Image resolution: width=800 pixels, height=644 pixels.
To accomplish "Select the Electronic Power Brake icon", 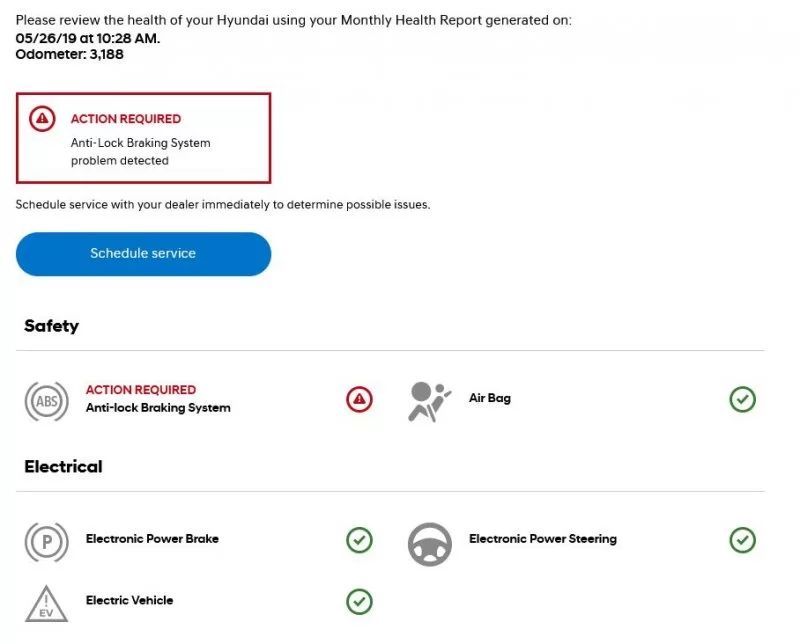I will coord(46,542).
